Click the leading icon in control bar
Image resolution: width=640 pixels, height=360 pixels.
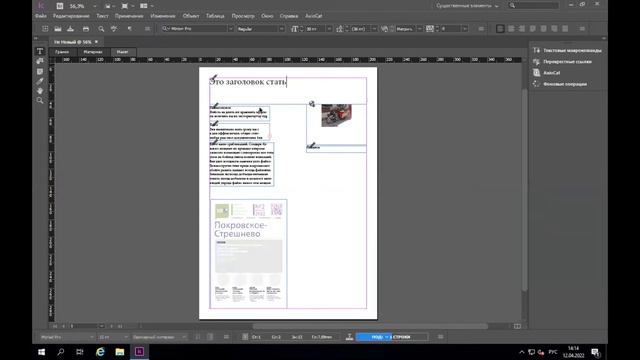(x=340, y=29)
